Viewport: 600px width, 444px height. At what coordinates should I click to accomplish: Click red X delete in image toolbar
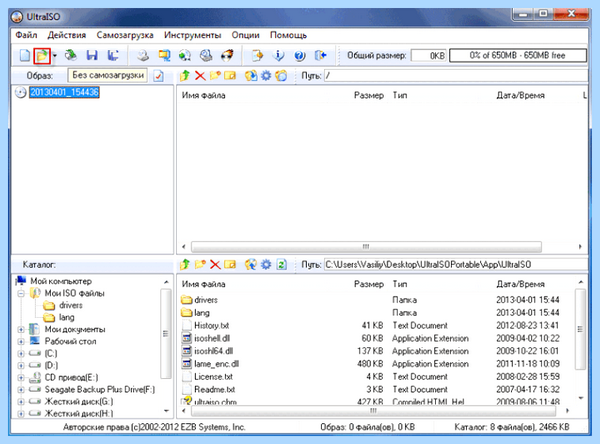[200, 75]
